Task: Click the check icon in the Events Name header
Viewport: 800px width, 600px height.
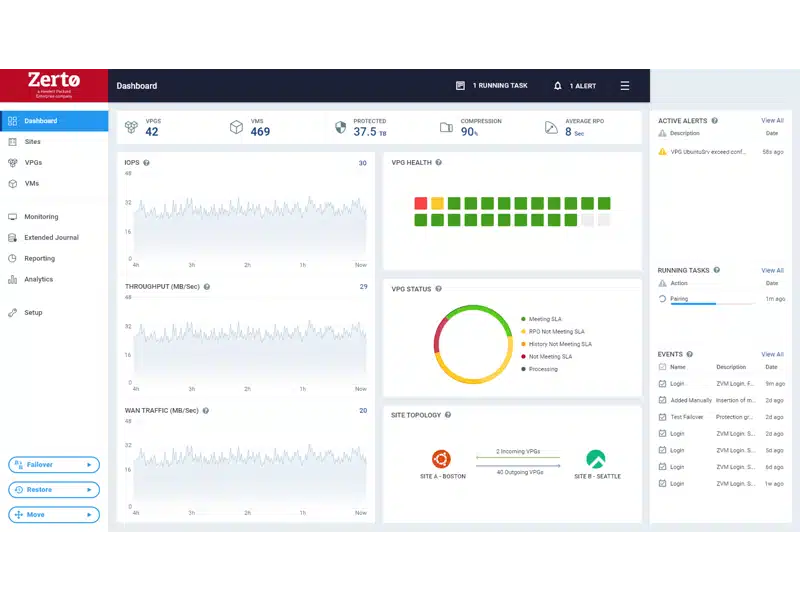Action: click(662, 367)
